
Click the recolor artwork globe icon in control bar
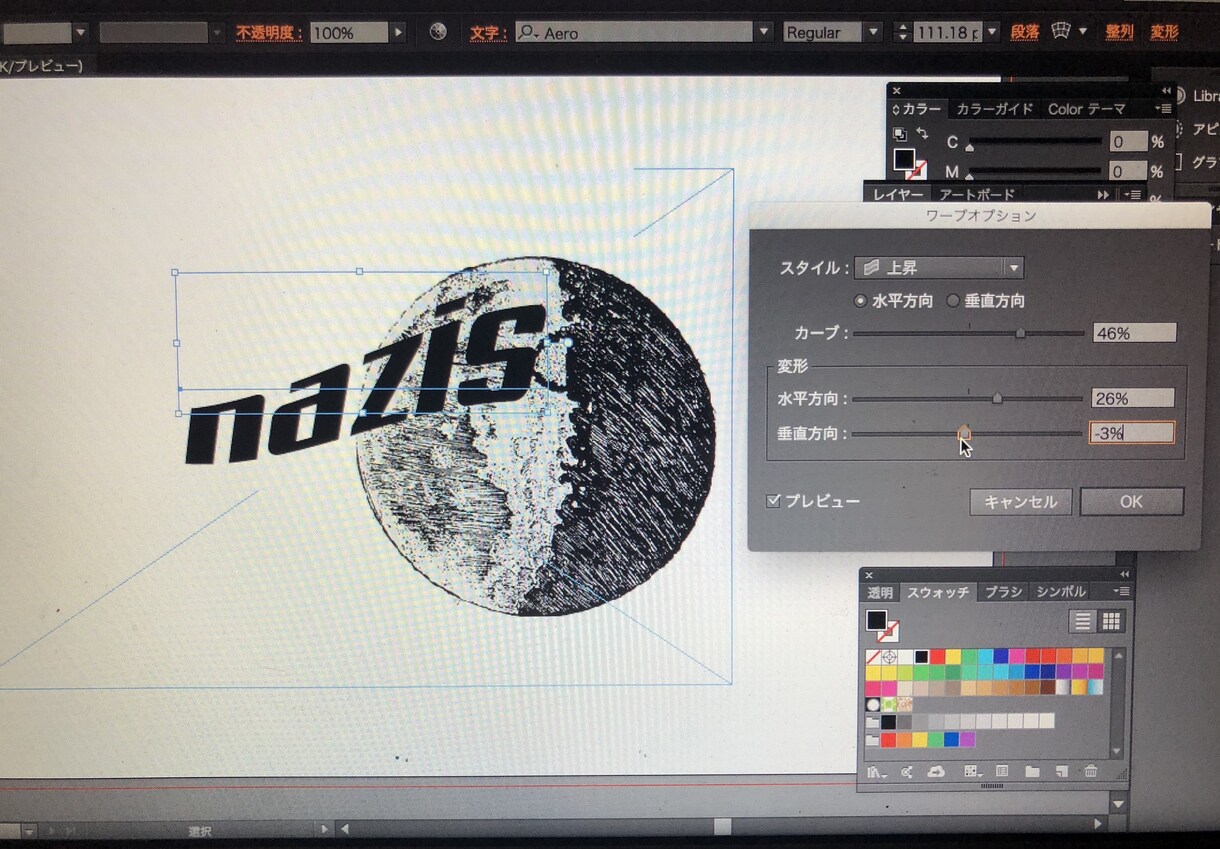point(438,32)
